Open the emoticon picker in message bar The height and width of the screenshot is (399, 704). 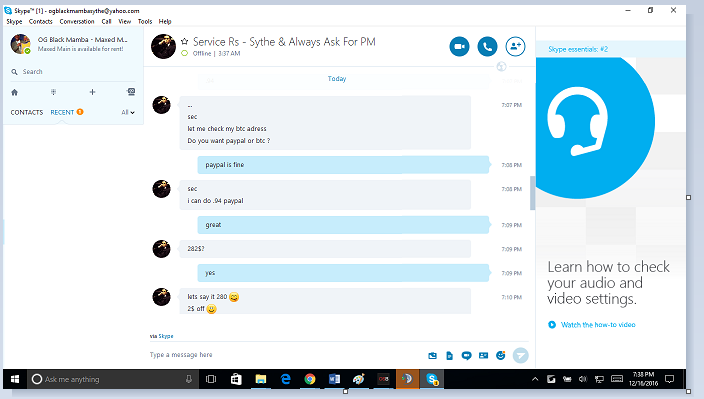(501, 355)
